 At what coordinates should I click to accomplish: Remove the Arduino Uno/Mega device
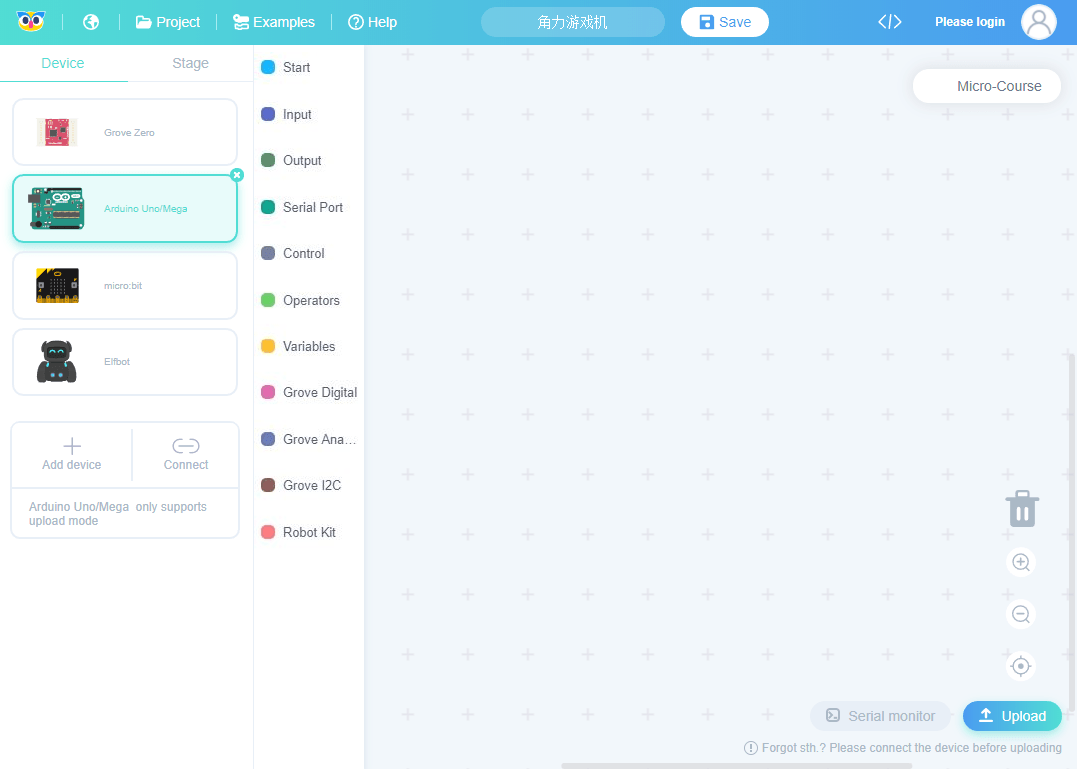pyautogui.click(x=237, y=175)
